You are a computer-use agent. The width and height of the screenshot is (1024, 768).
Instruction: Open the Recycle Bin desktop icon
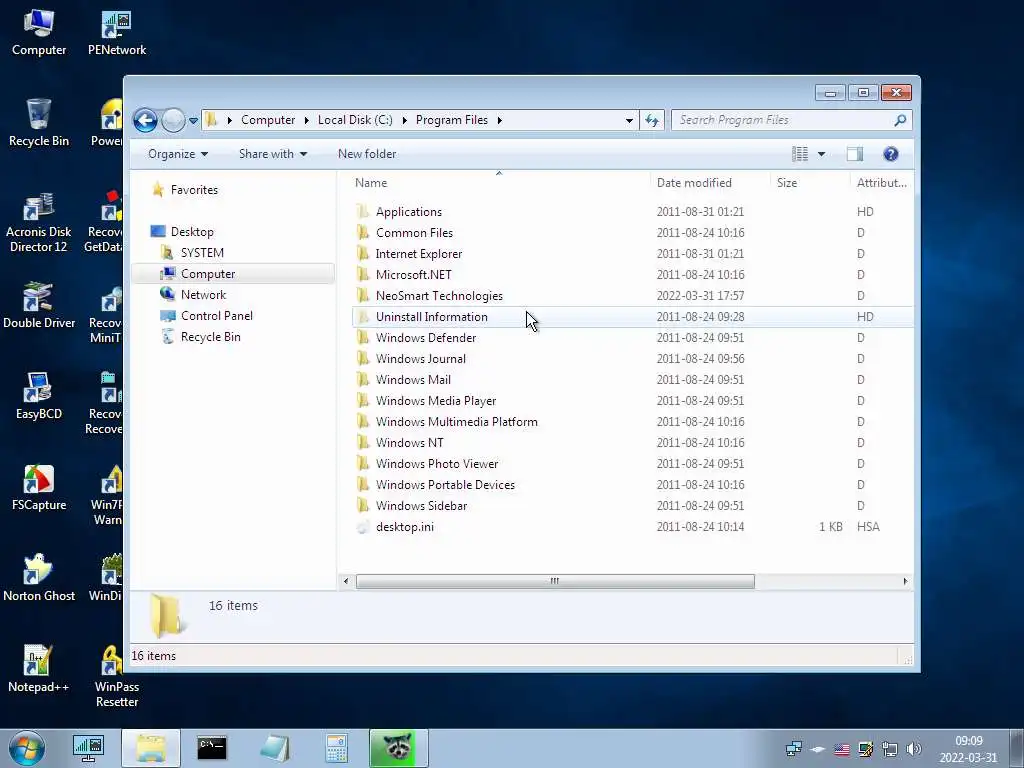[x=39, y=123]
